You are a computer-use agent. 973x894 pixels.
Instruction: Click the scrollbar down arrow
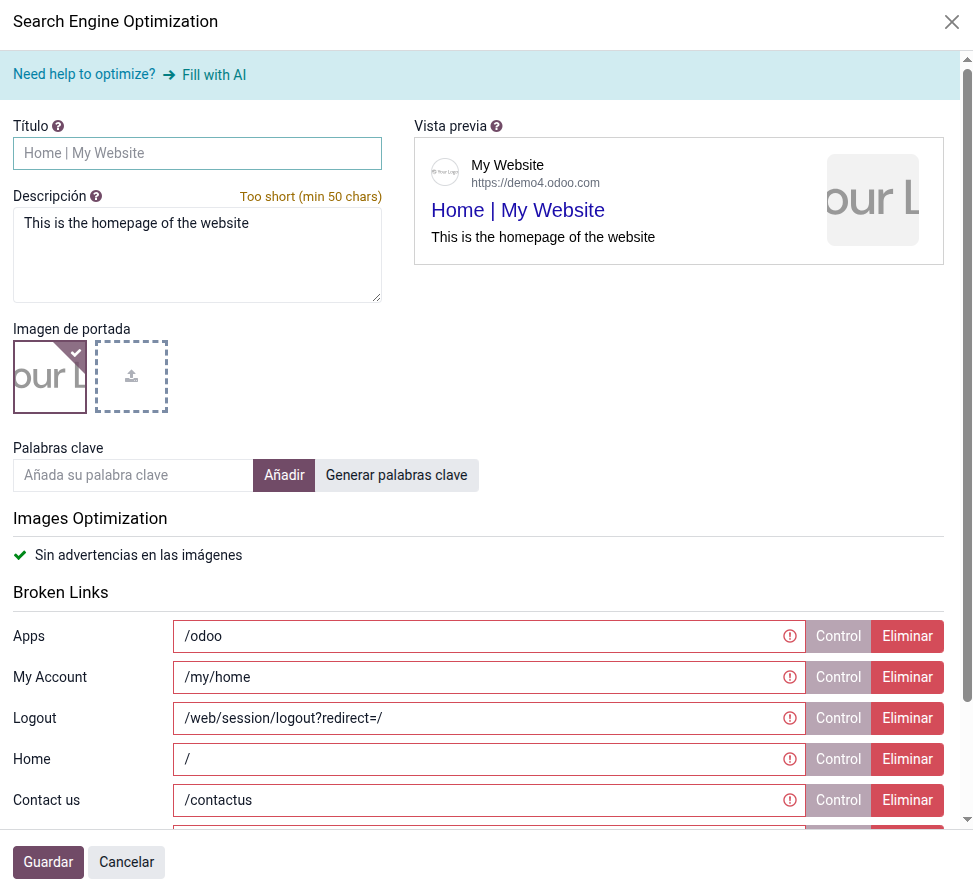coord(966,819)
